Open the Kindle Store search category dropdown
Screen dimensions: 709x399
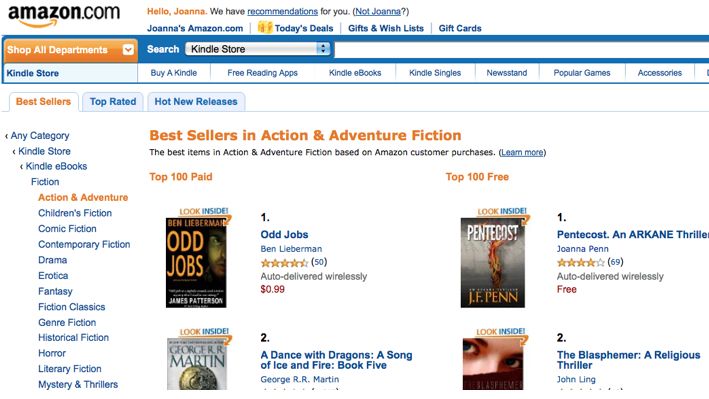(258, 49)
